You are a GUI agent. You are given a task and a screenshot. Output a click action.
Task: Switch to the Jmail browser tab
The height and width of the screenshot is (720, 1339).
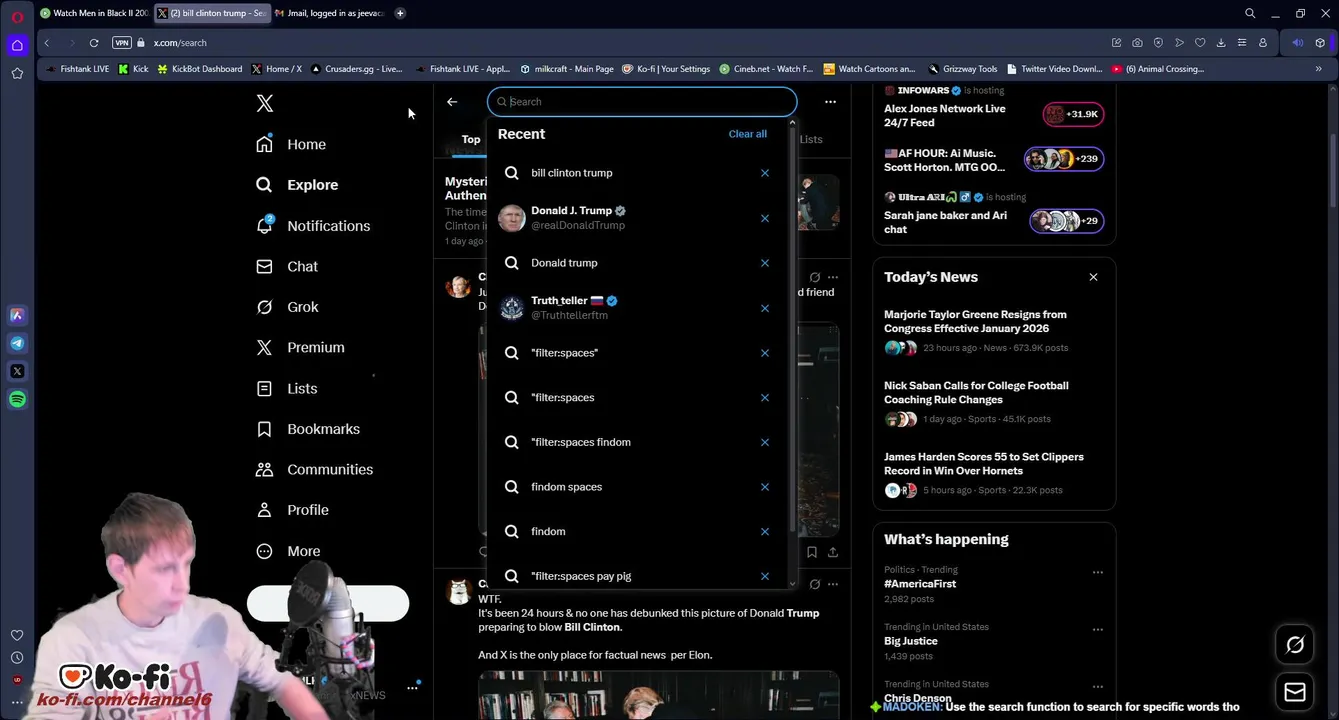329,13
